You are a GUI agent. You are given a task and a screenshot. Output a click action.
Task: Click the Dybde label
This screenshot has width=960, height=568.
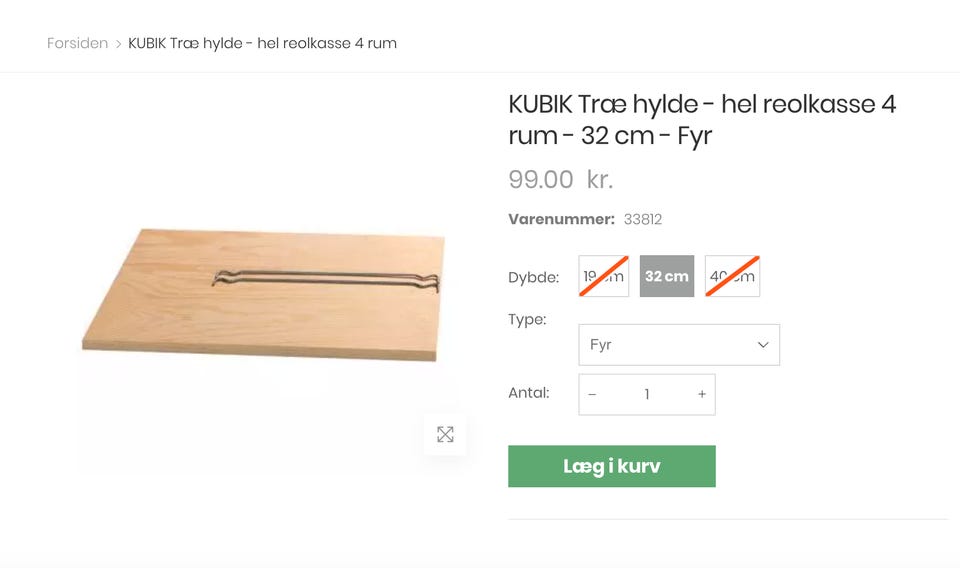coord(533,277)
